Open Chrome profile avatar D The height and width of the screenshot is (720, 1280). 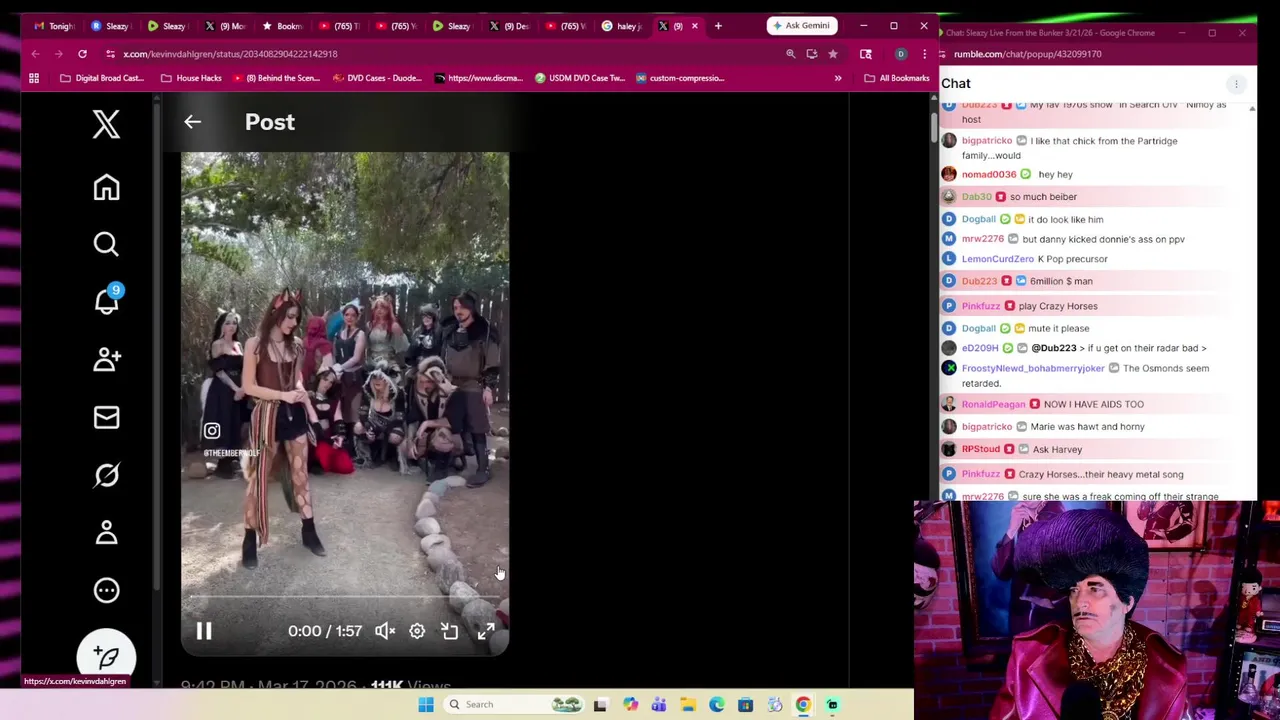pos(900,54)
